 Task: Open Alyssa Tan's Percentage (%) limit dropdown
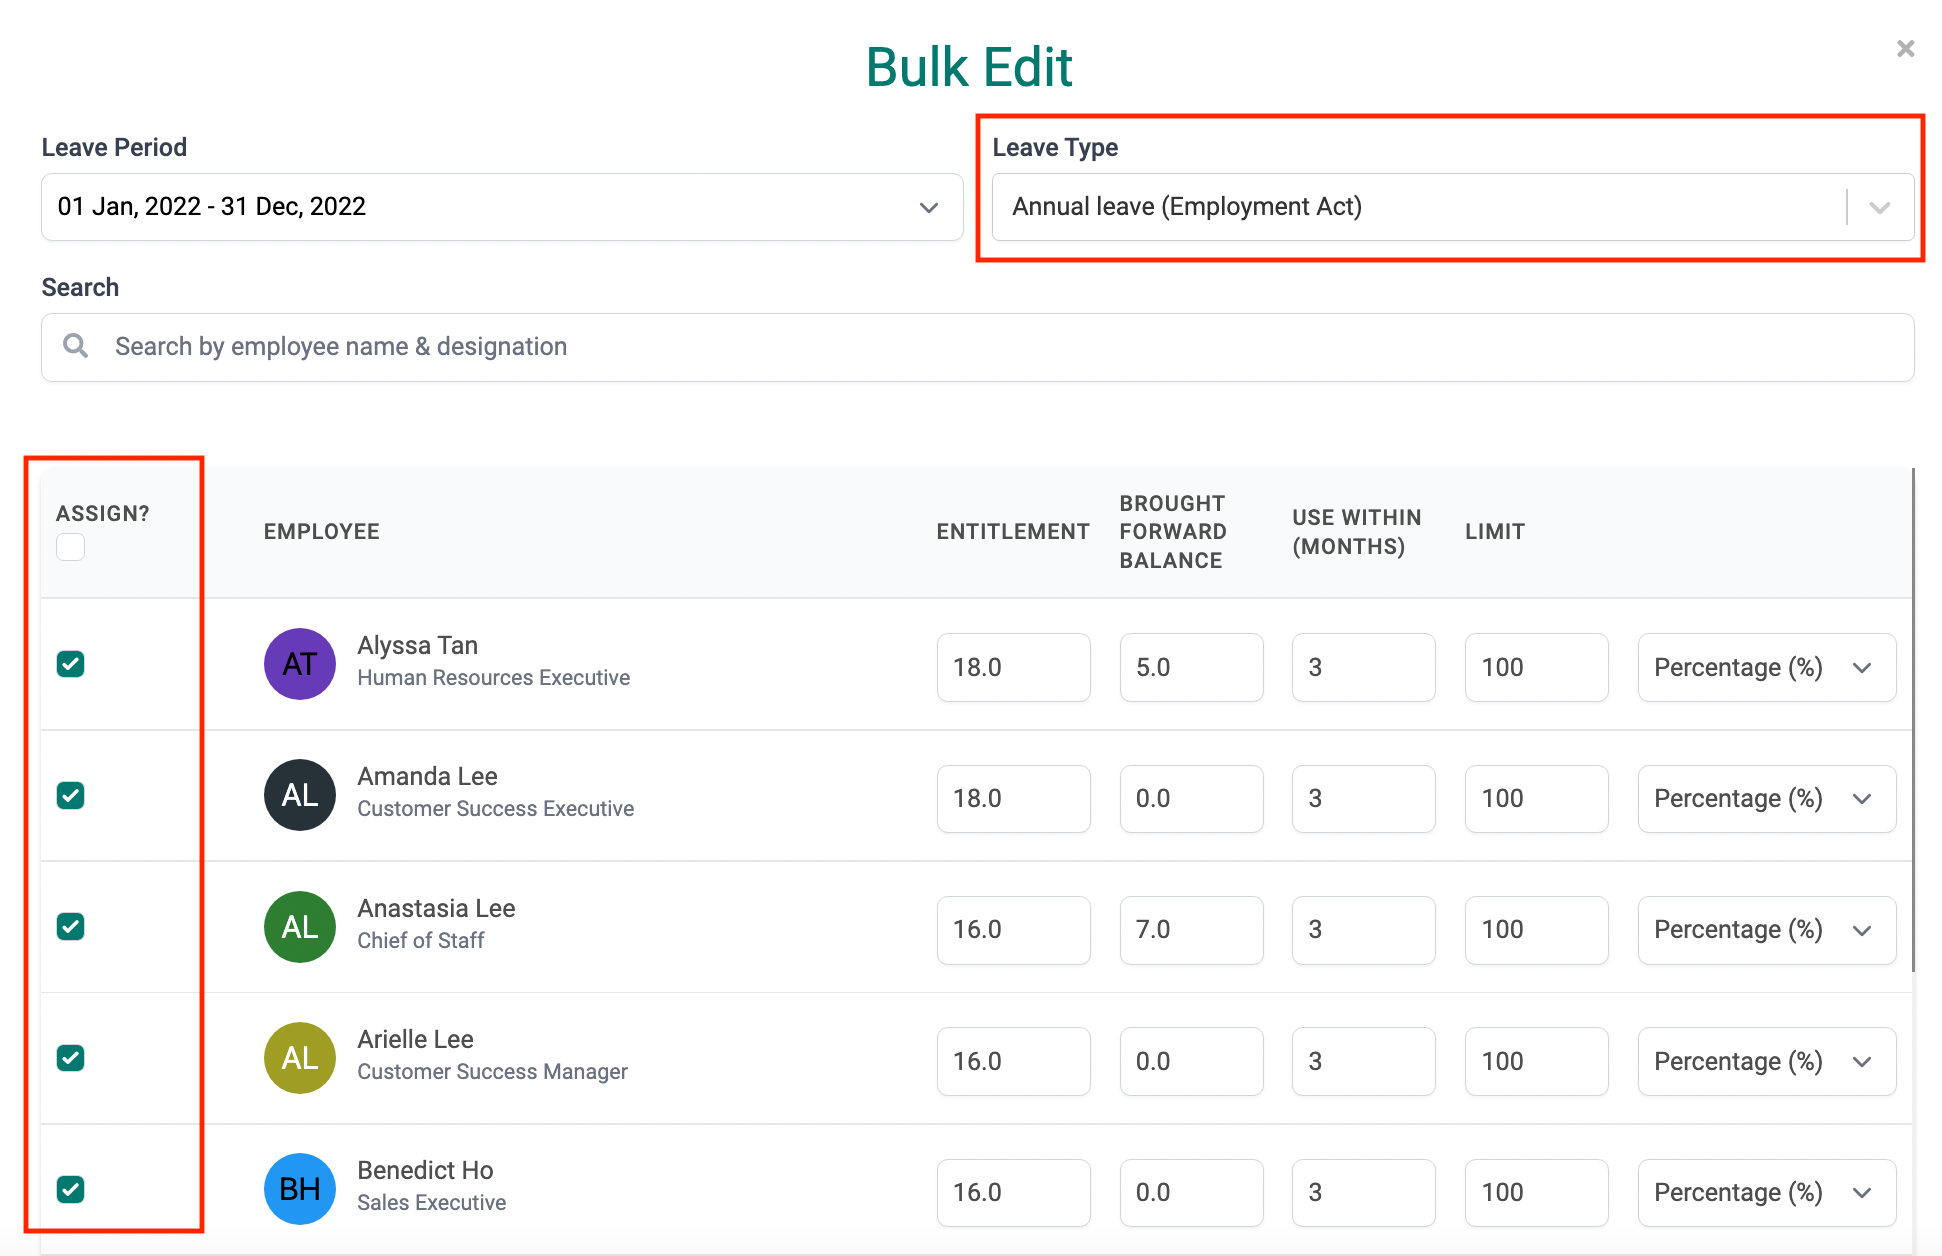[1765, 667]
